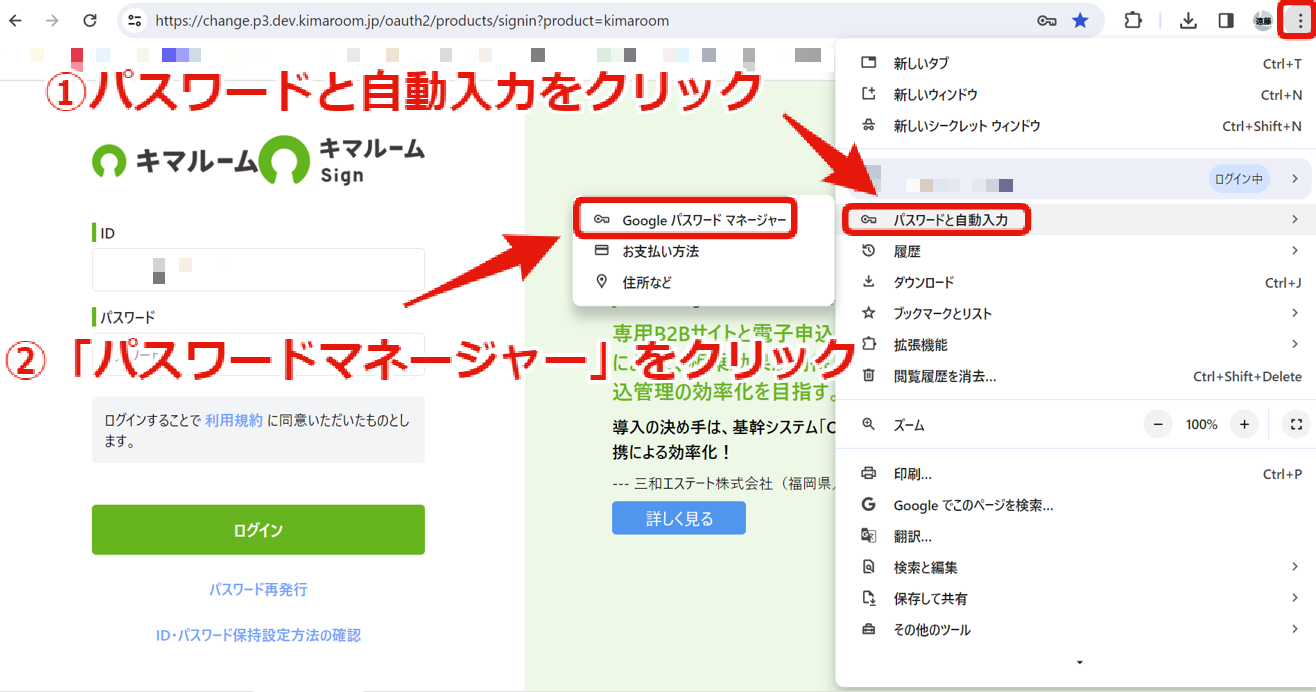1316x692 pixels.
Task: Open Google パスワード マネージャー submenu item
Action: (x=703, y=219)
